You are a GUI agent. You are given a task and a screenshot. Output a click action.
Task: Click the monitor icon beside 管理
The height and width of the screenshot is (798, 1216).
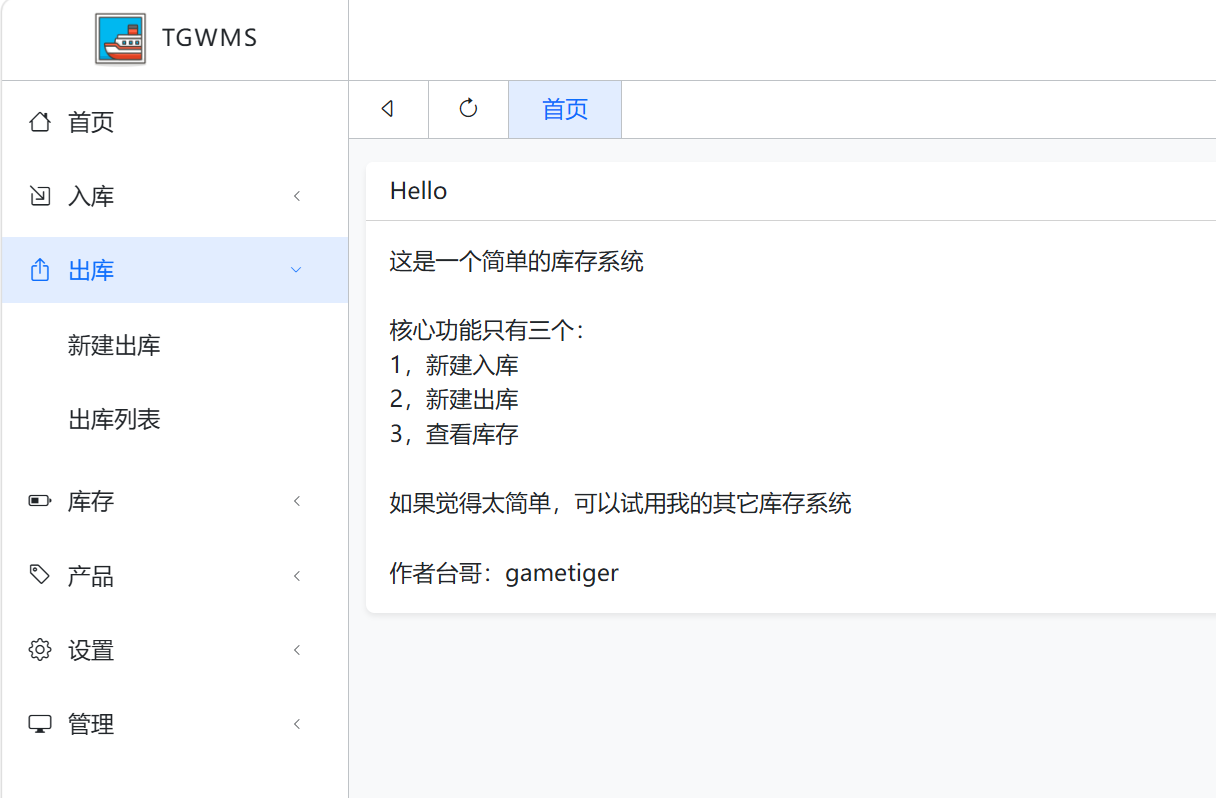[x=40, y=724]
